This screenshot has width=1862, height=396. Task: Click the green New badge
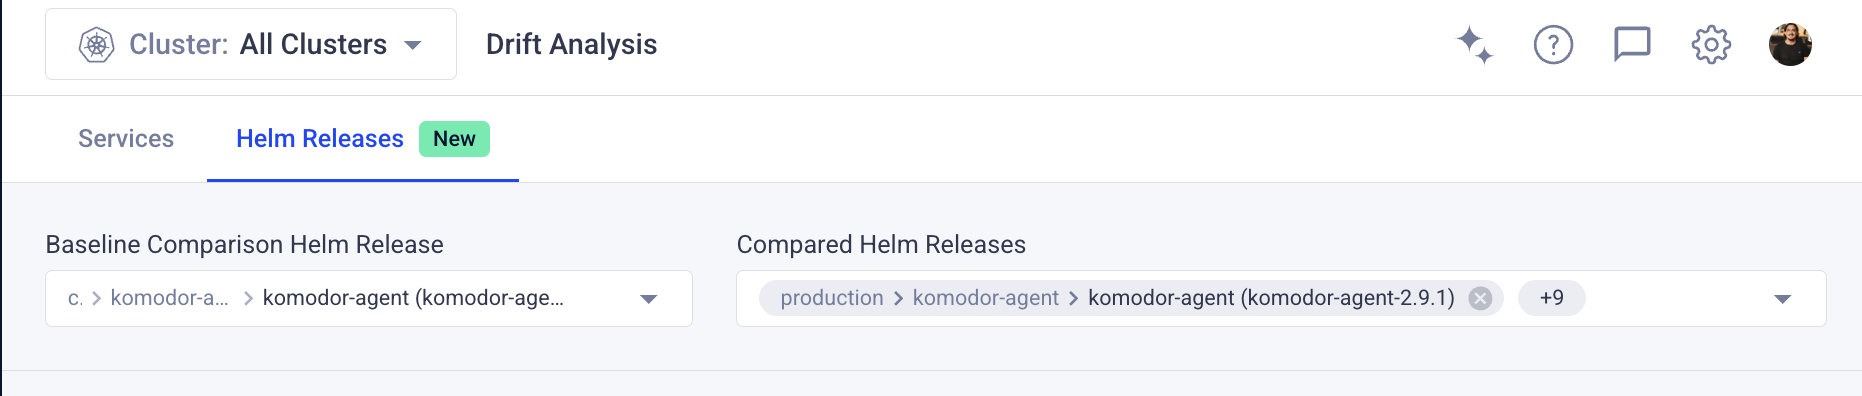click(x=454, y=139)
